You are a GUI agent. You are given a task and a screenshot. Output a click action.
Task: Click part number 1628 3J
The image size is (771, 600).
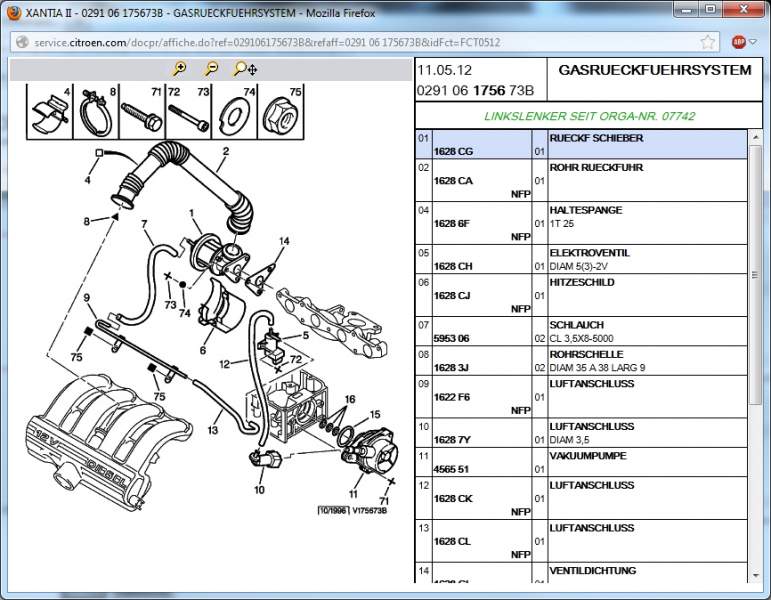pyautogui.click(x=451, y=367)
